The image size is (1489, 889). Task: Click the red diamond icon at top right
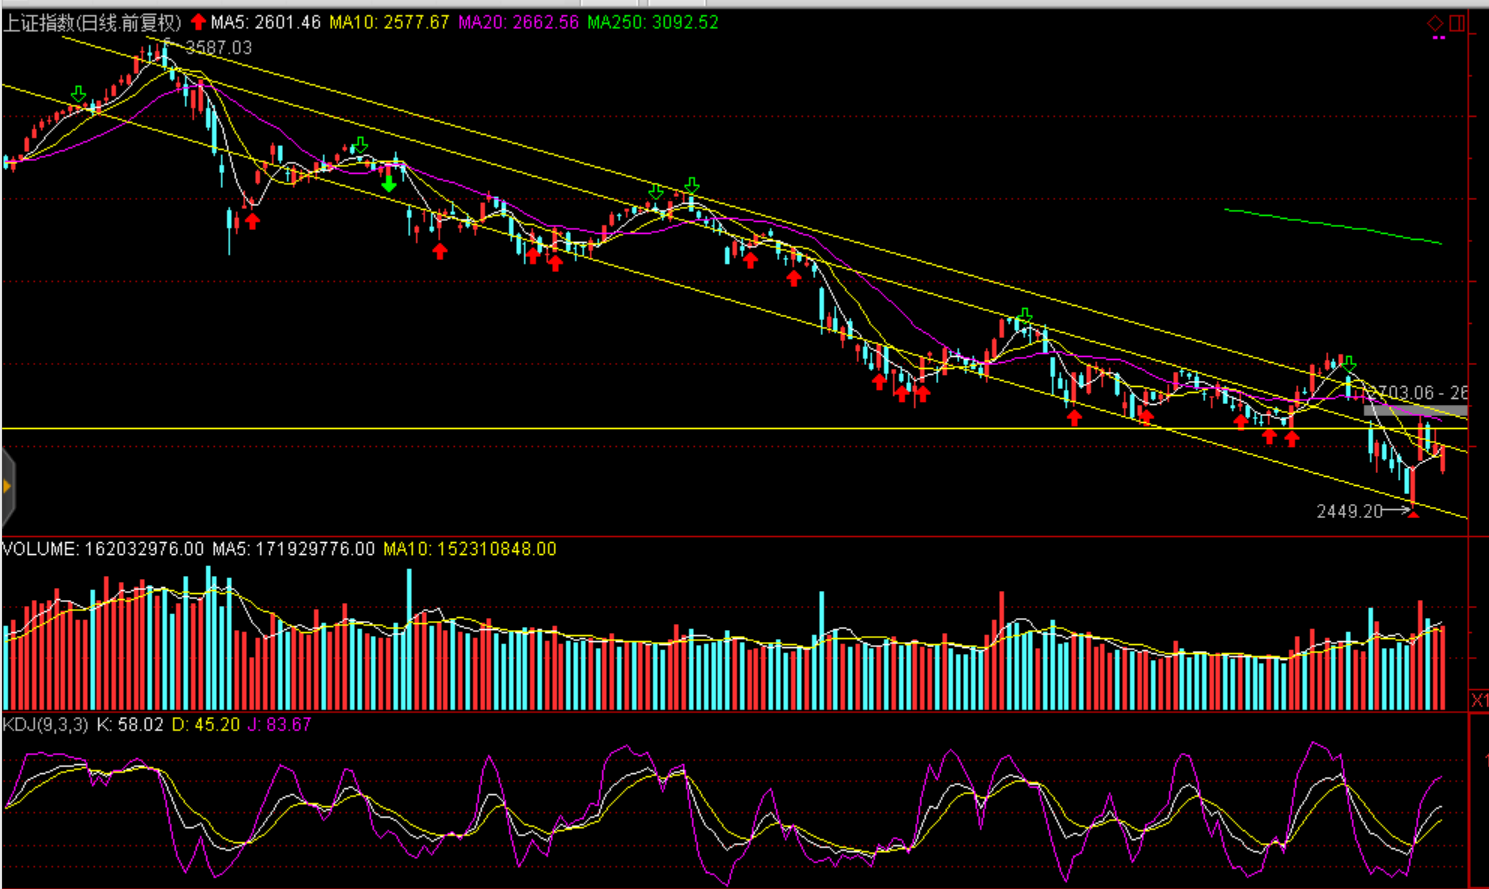click(1435, 23)
